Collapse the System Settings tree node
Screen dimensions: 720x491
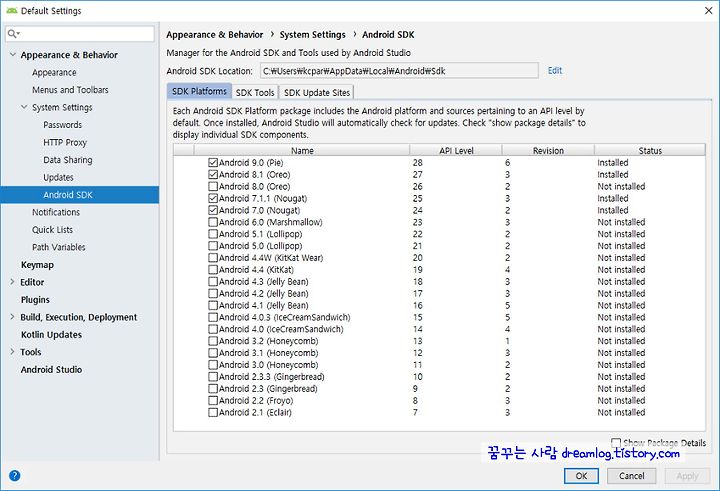24,107
